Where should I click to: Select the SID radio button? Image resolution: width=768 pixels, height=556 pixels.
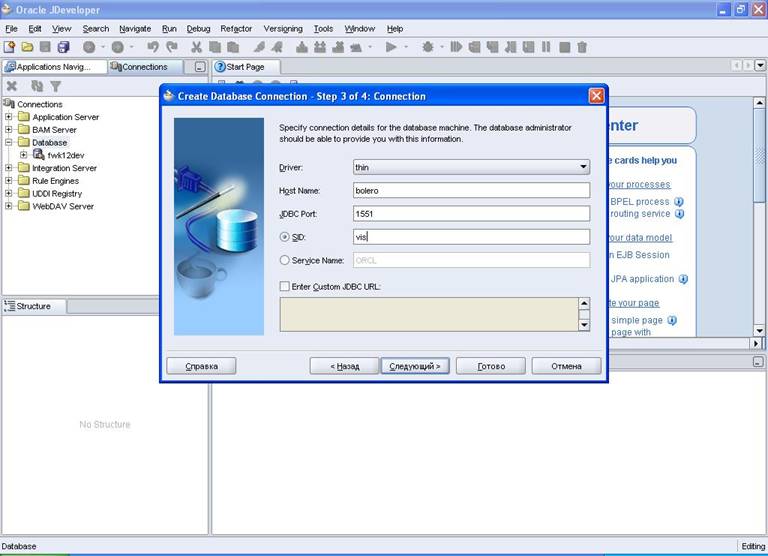[x=284, y=237]
